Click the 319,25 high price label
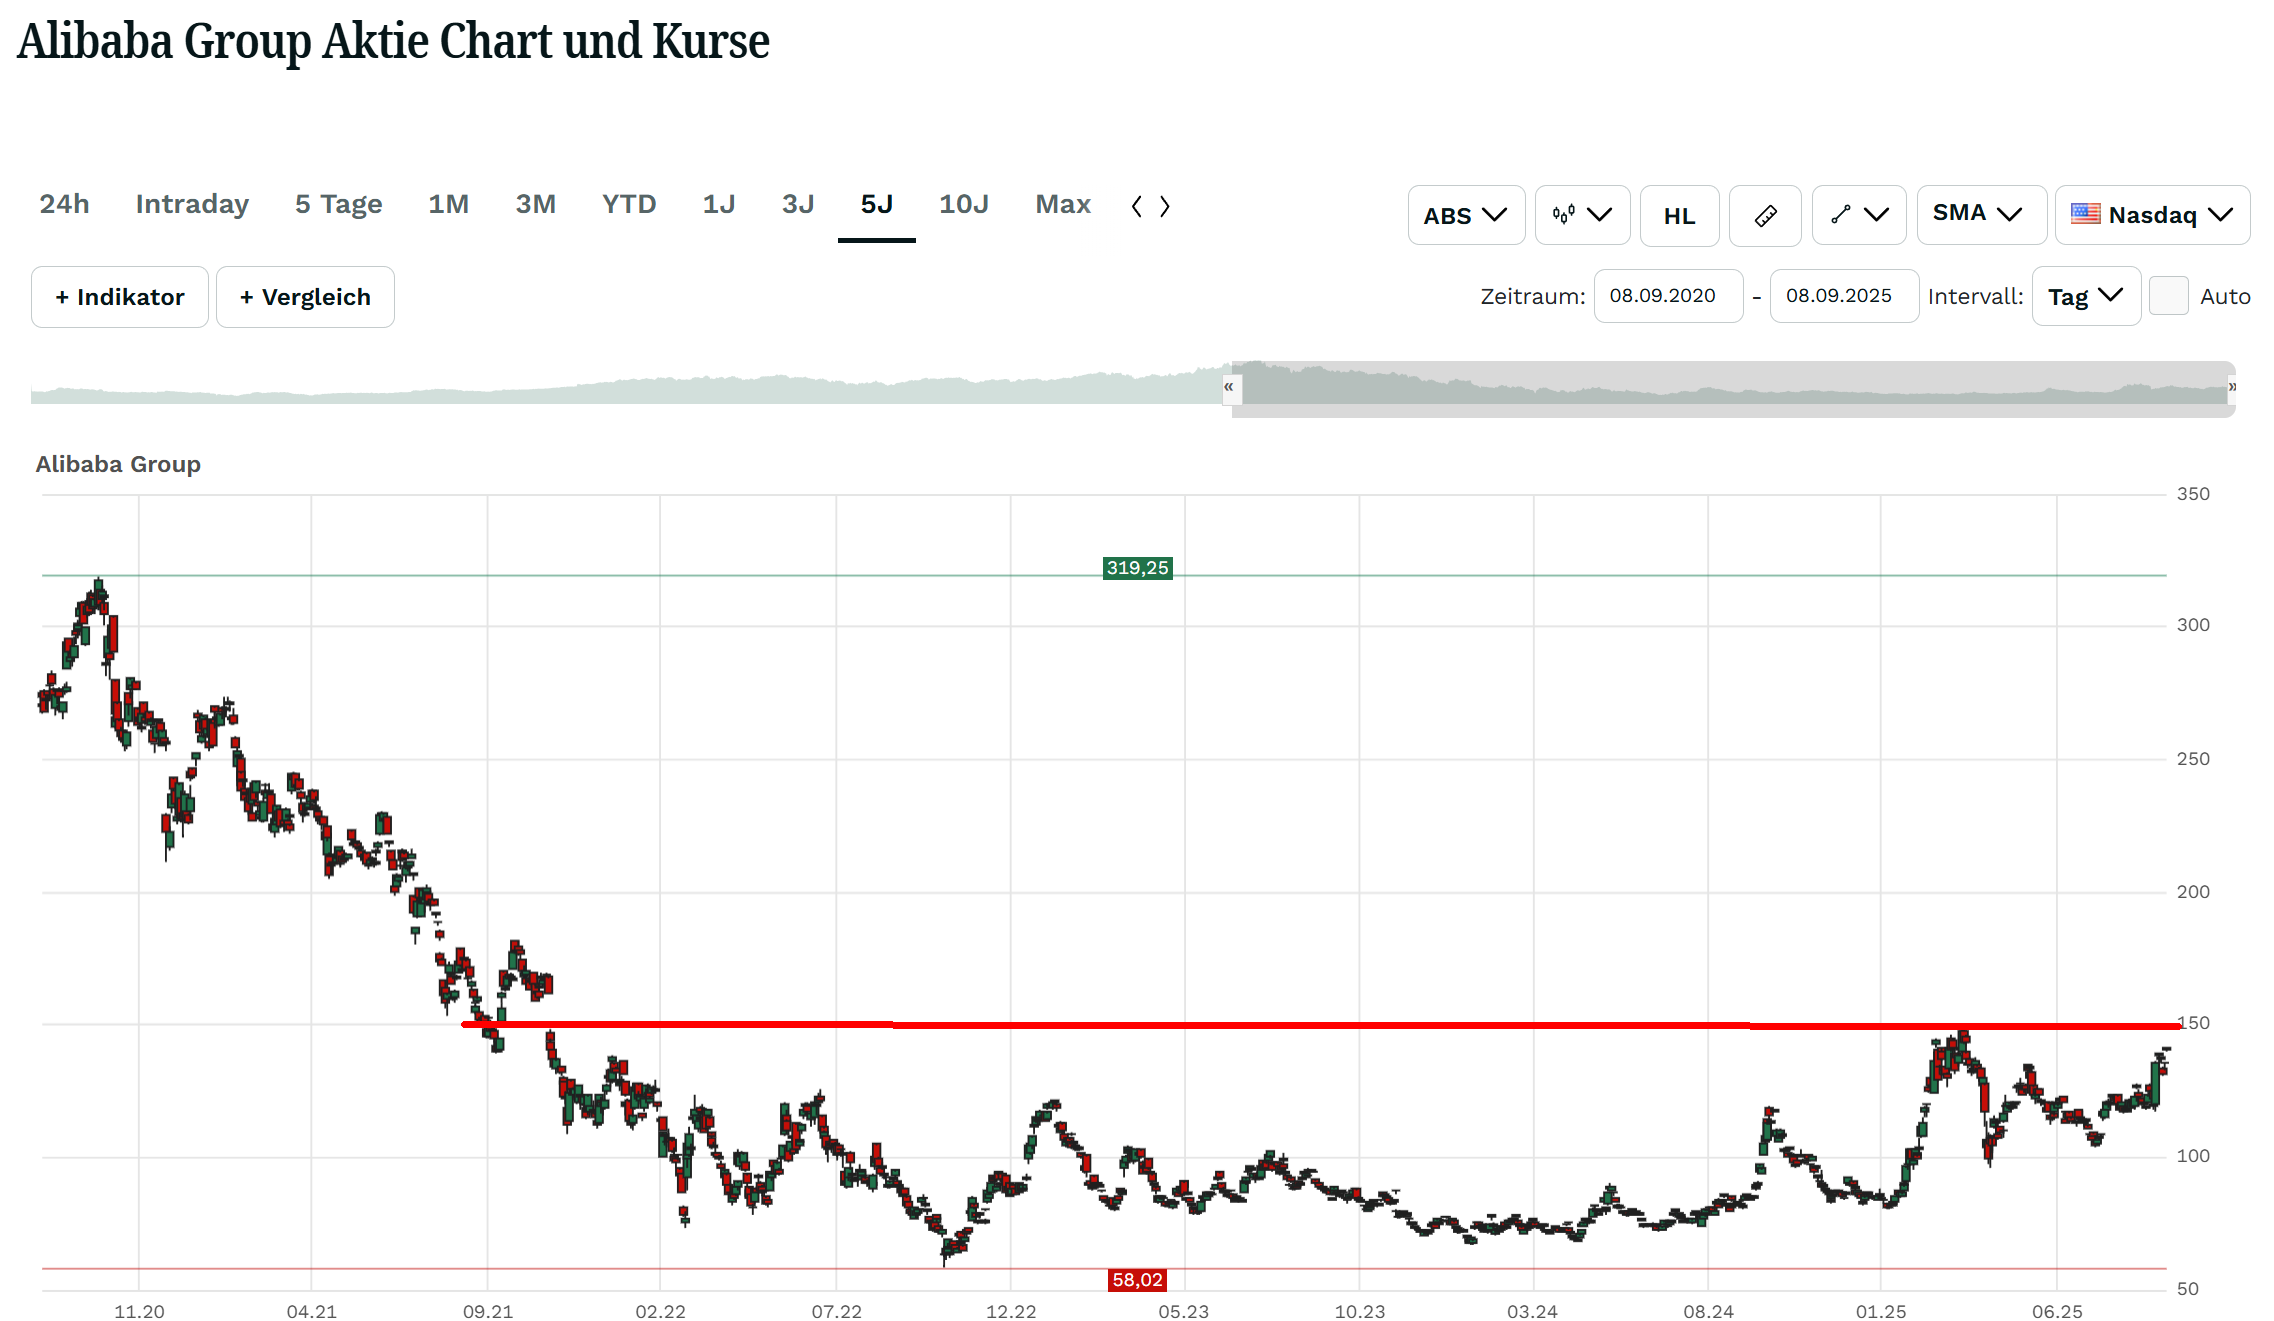The image size is (2274, 1321). pos(1137,568)
